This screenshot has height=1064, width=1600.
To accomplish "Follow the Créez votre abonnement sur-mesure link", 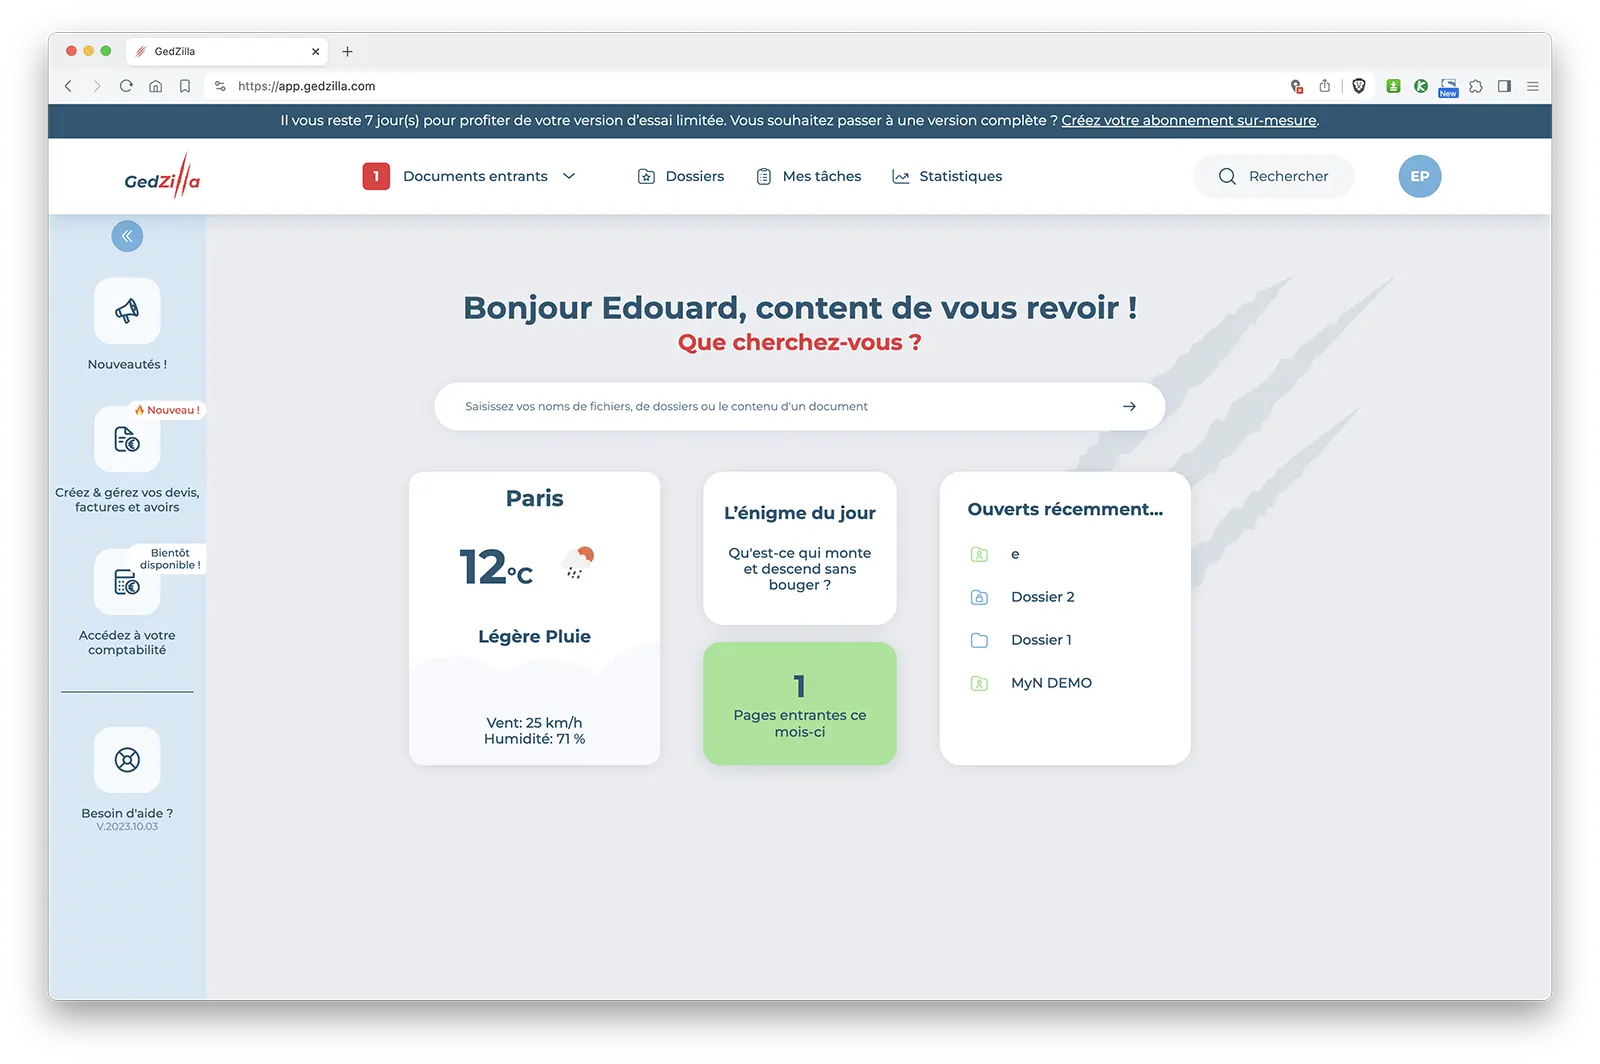I will (x=1189, y=120).
